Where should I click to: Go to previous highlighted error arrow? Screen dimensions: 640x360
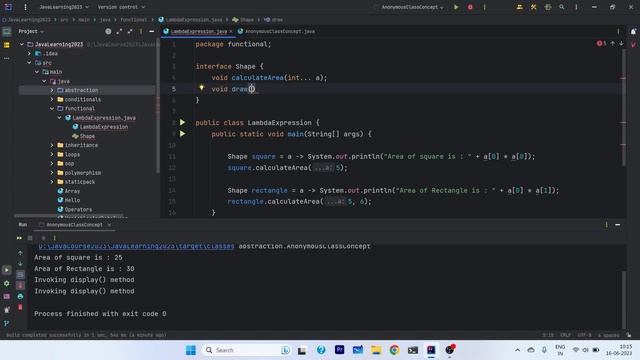tap(613, 43)
